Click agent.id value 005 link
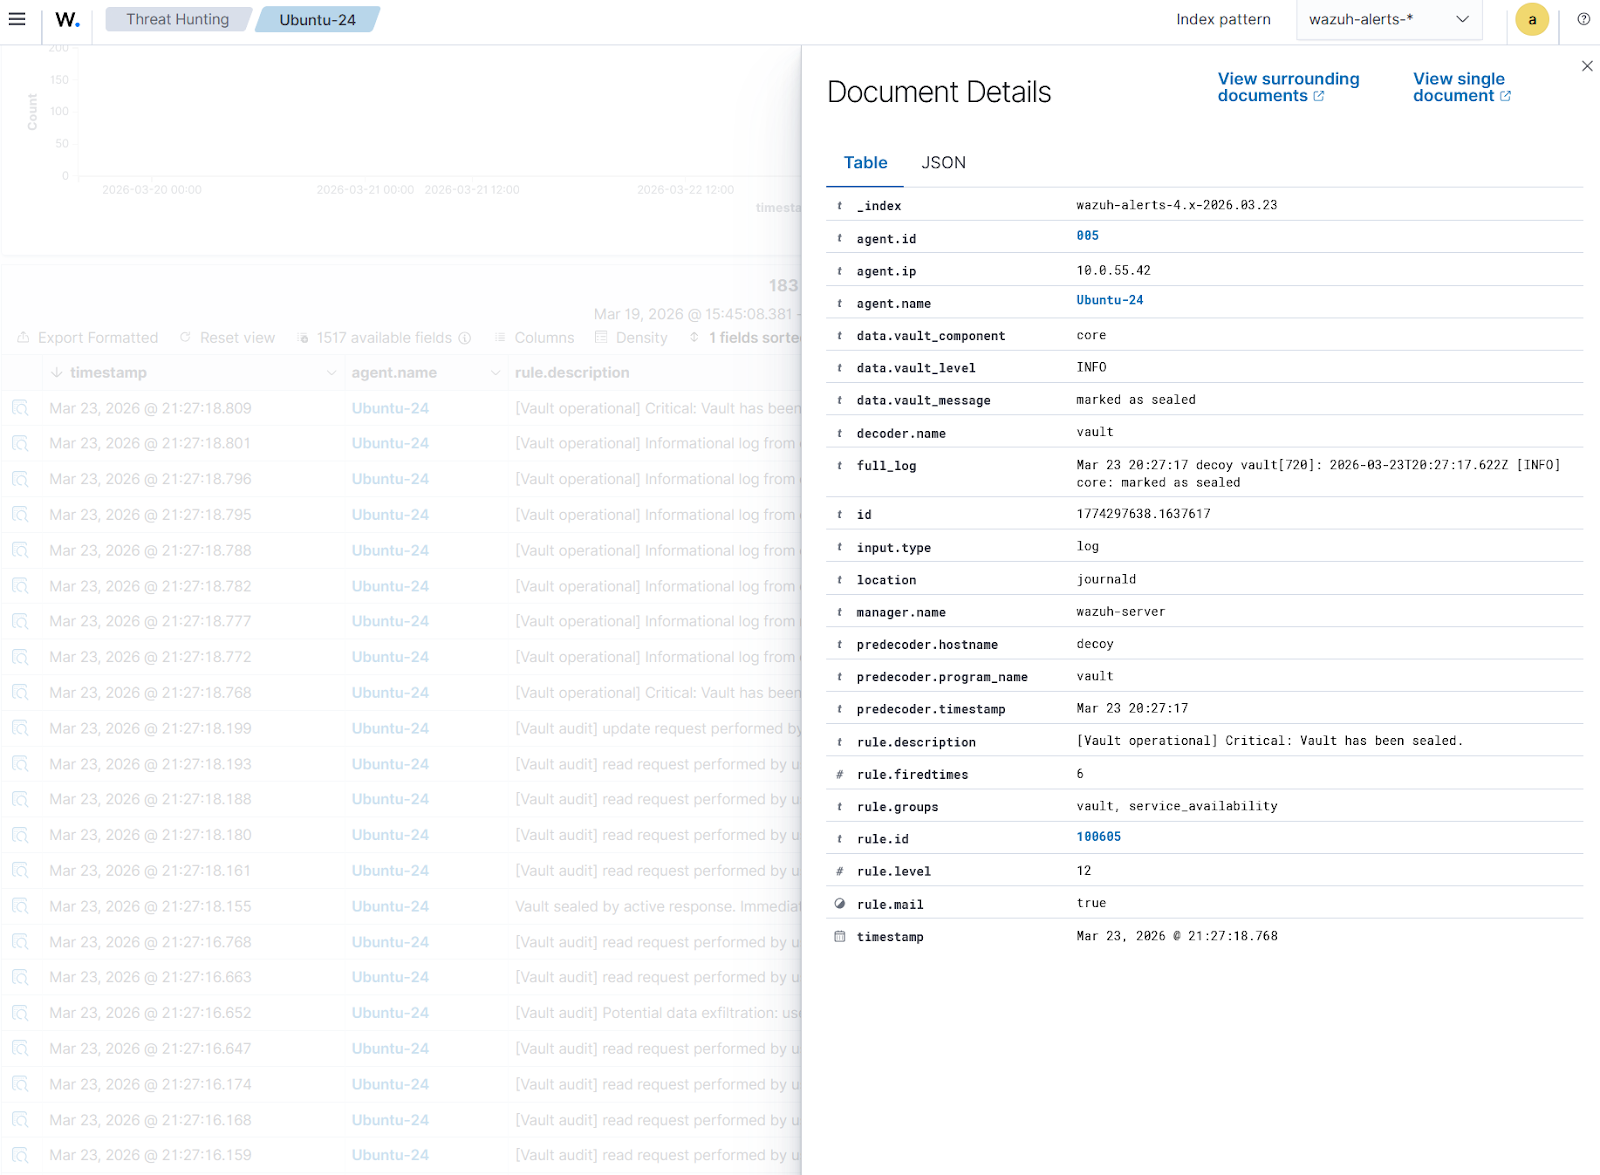Screen dimensions: 1600x1175 (1087, 236)
